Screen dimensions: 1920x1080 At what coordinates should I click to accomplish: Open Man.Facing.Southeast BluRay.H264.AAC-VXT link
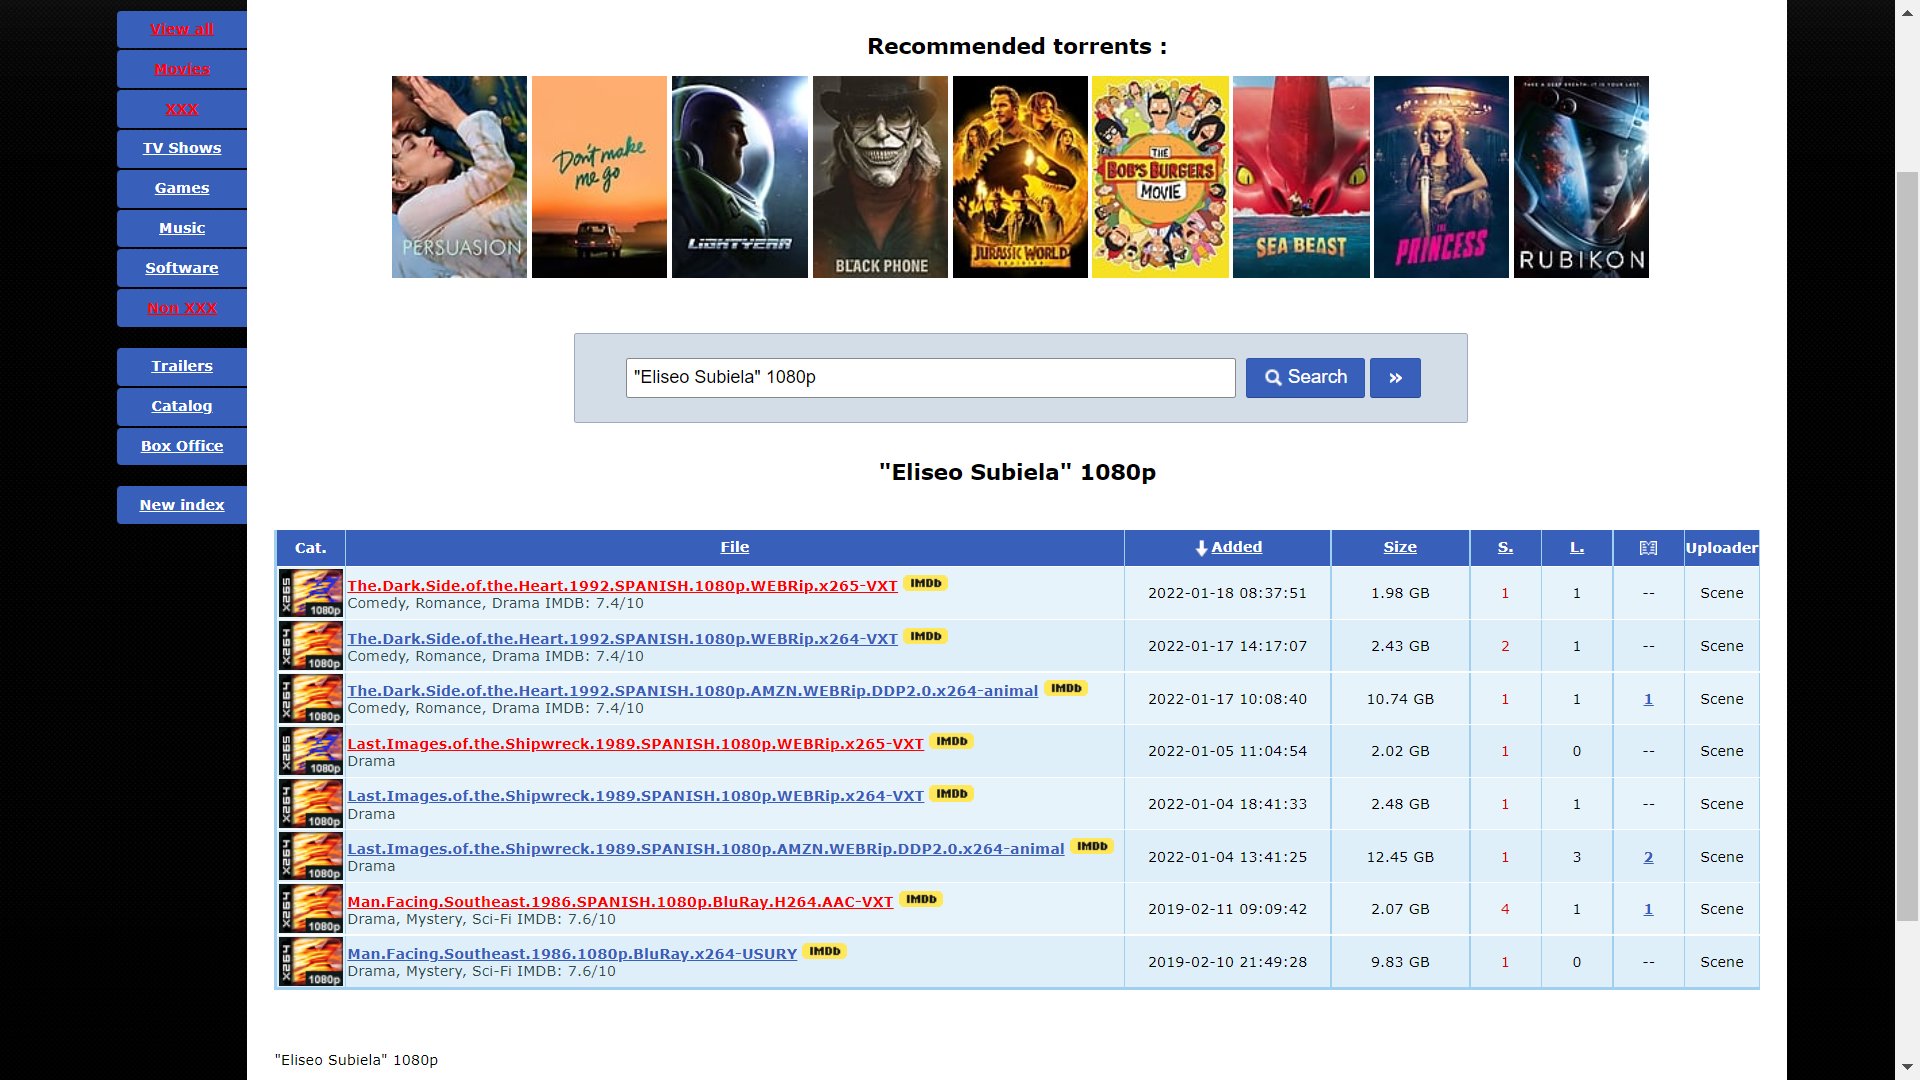tap(620, 902)
